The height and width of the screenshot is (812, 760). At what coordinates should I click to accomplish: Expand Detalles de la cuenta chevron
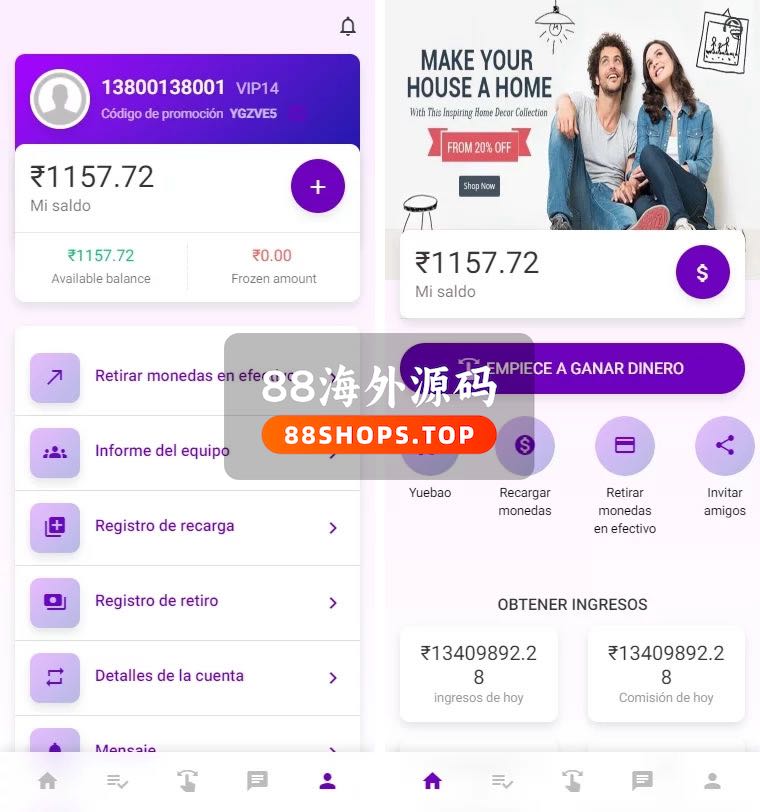333,678
